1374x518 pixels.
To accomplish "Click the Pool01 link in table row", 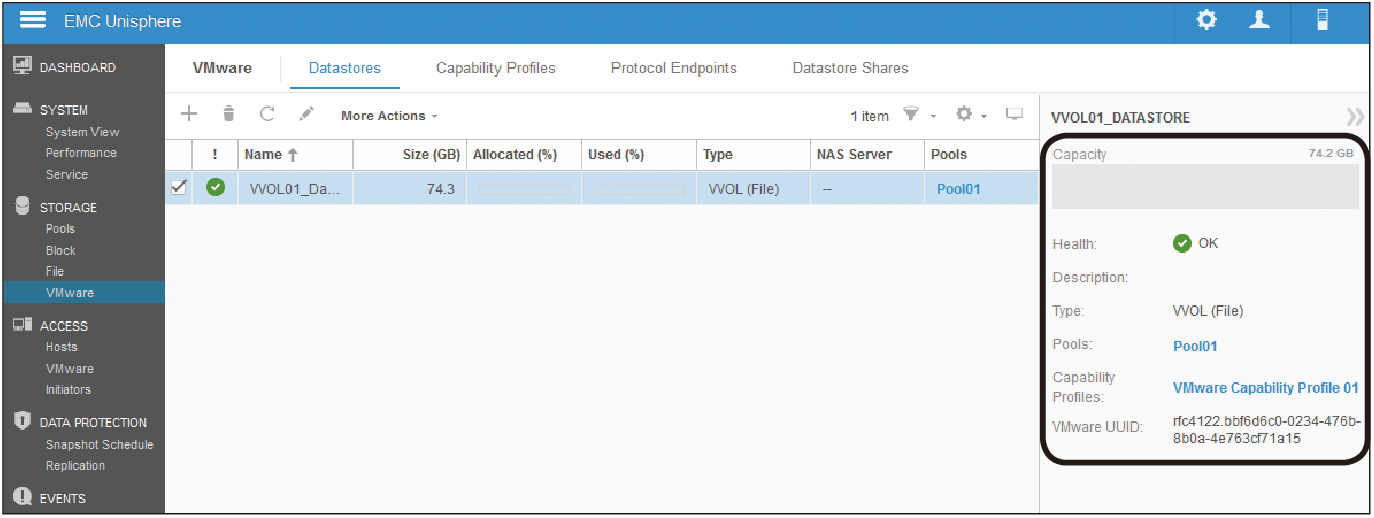I will click(959, 188).
